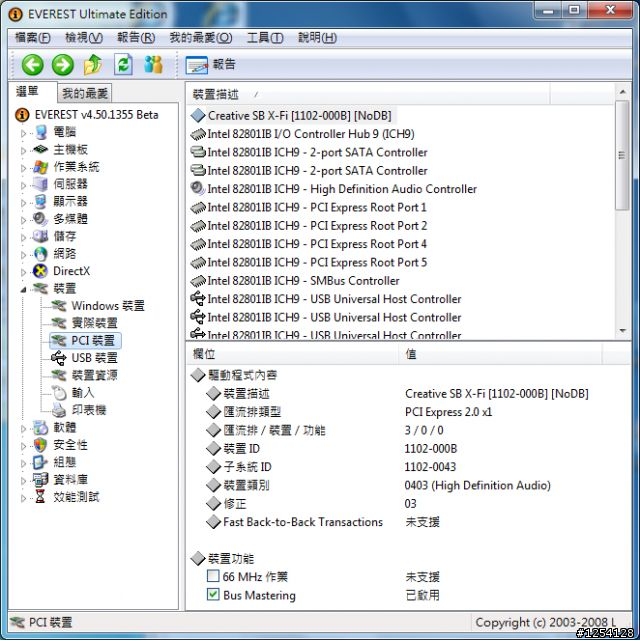Collapse the 裝置 tree node

(23, 289)
